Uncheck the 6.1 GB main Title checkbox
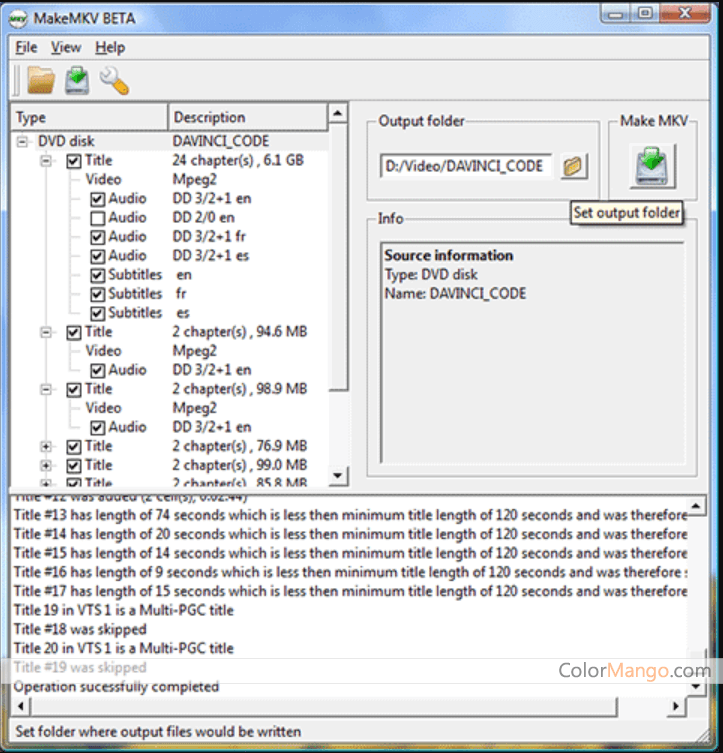The width and height of the screenshot is (723, 753). [x=74, y=161]
